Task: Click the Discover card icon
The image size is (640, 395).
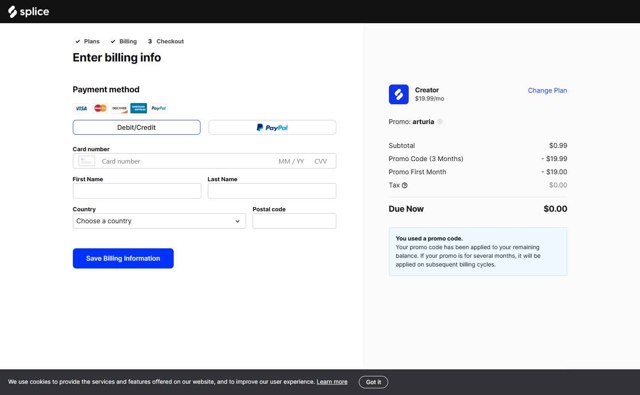Action: pyautogui.click(x=119, y=108)
